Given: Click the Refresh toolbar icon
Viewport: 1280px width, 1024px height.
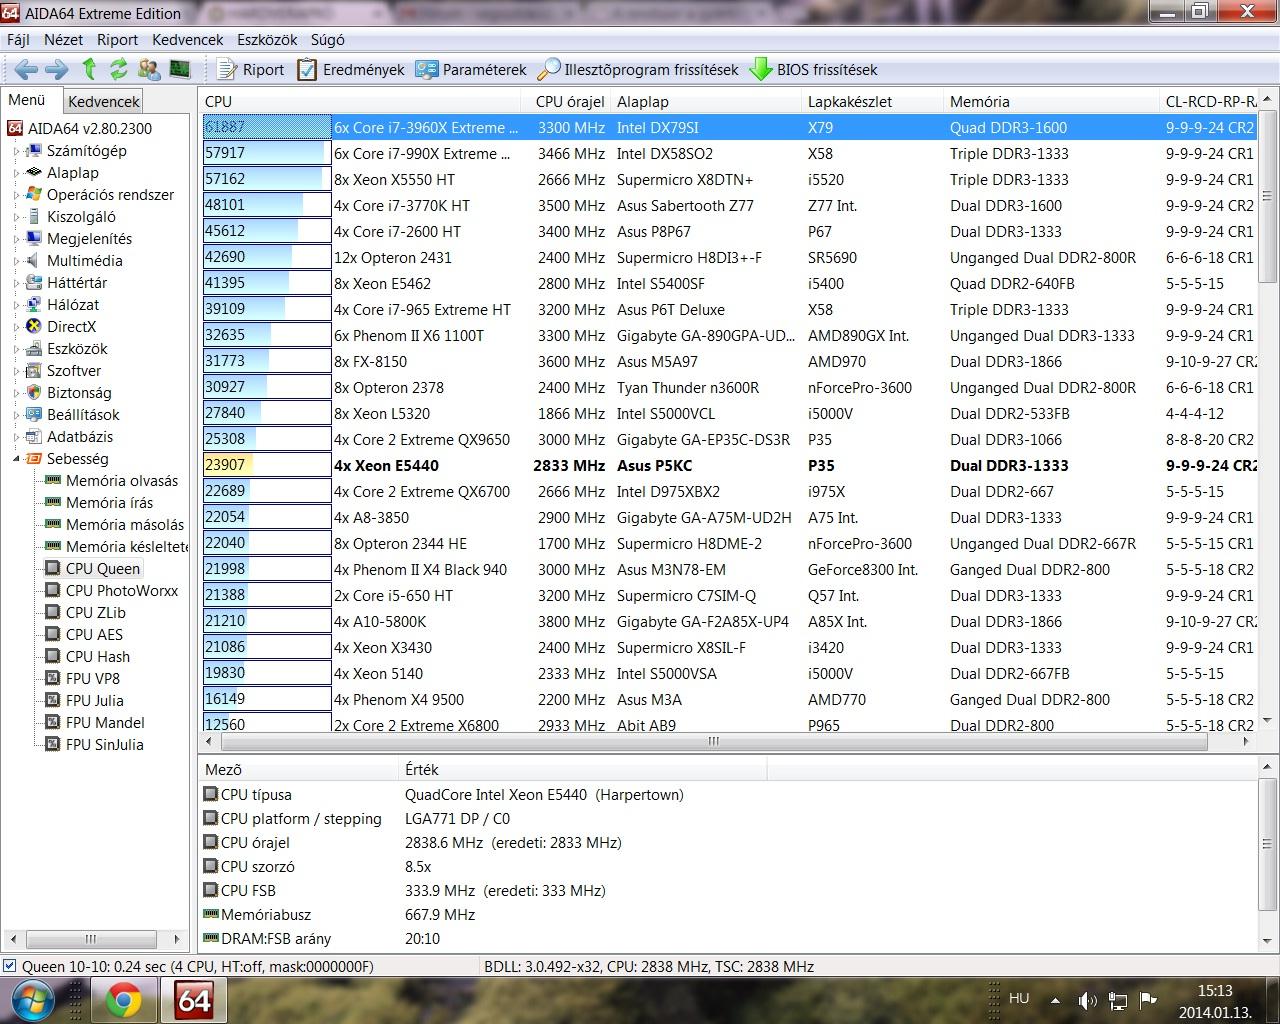Looking at the screenshot, I should (x=119, y=69).
